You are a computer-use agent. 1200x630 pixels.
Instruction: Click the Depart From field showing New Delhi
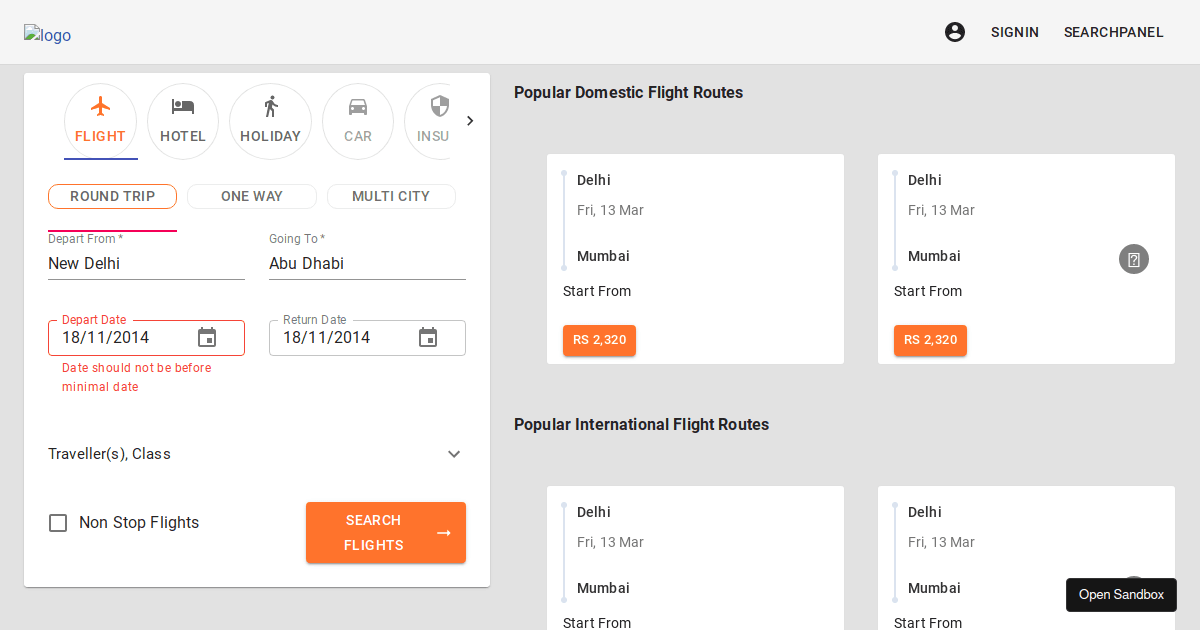(x=146, y=263)
